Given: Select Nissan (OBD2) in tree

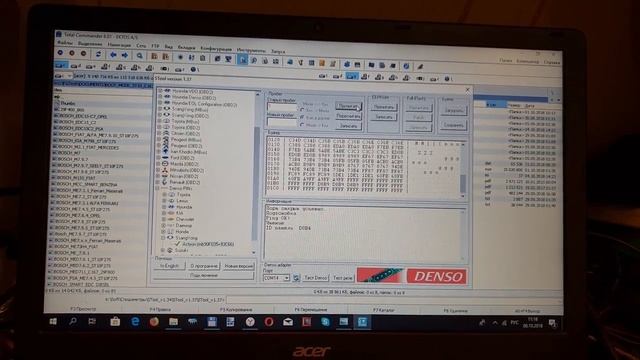Looking at the screenshot, I should [185, 176].
